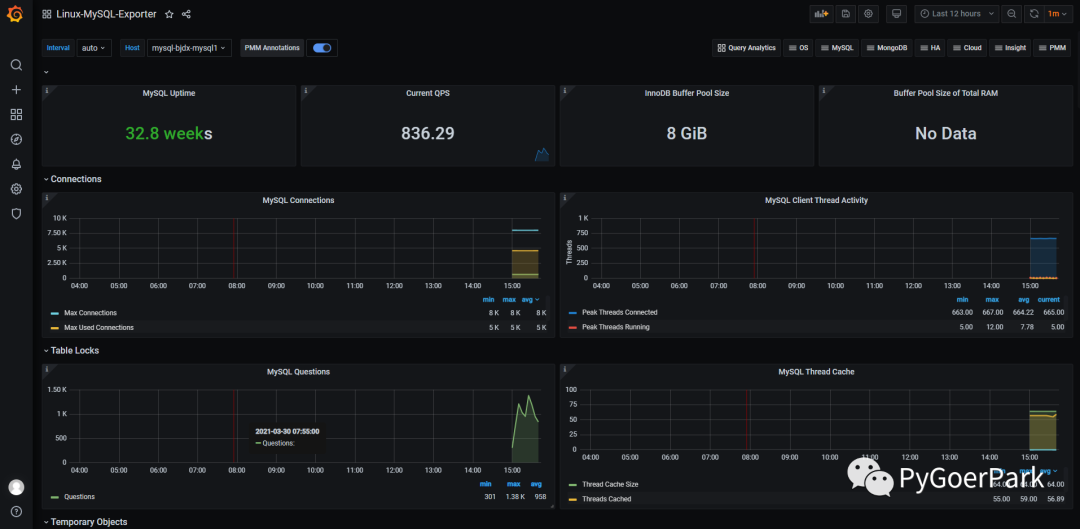
Task: Open the Configuration gear in sidebar
Action: coord(17,189)
